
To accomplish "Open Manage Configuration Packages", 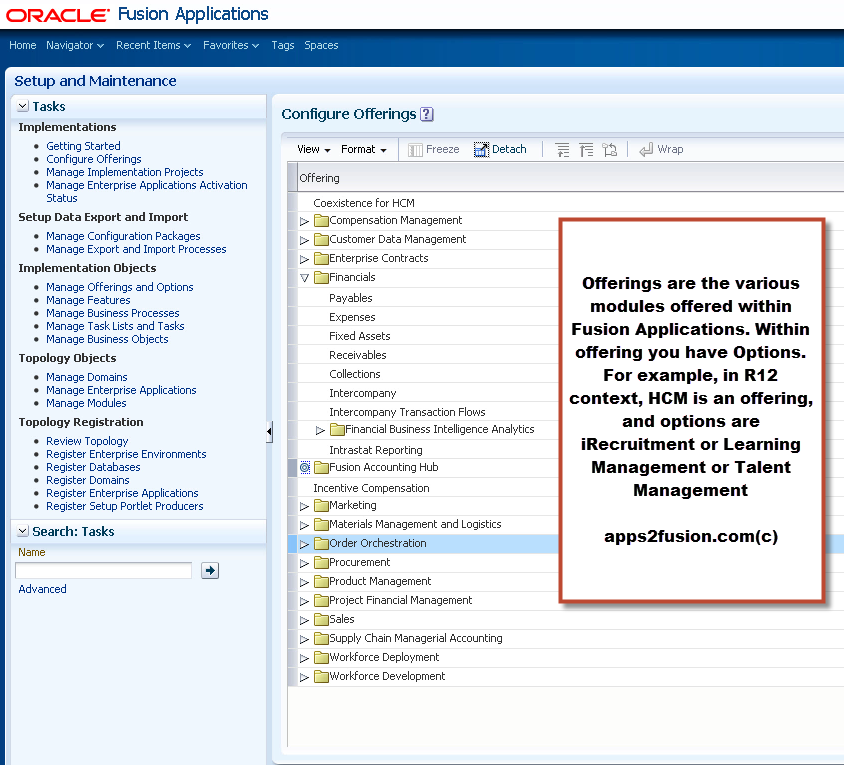I will pos(123,236).
